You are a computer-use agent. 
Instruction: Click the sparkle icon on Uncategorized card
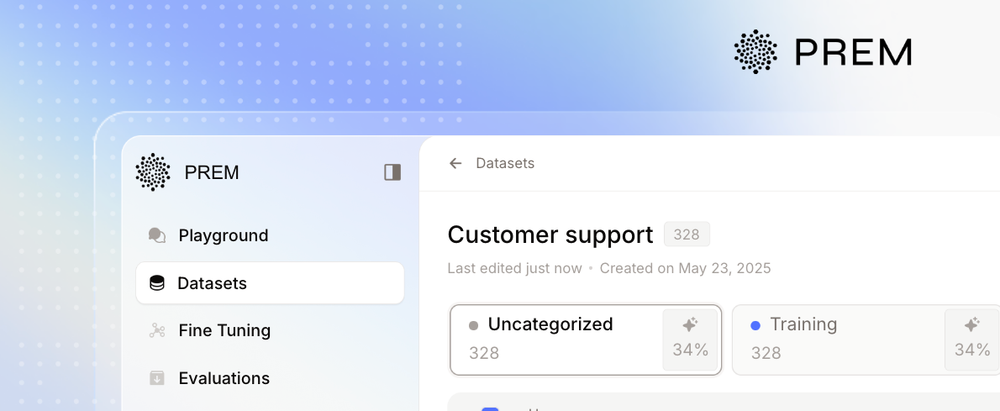690,325
